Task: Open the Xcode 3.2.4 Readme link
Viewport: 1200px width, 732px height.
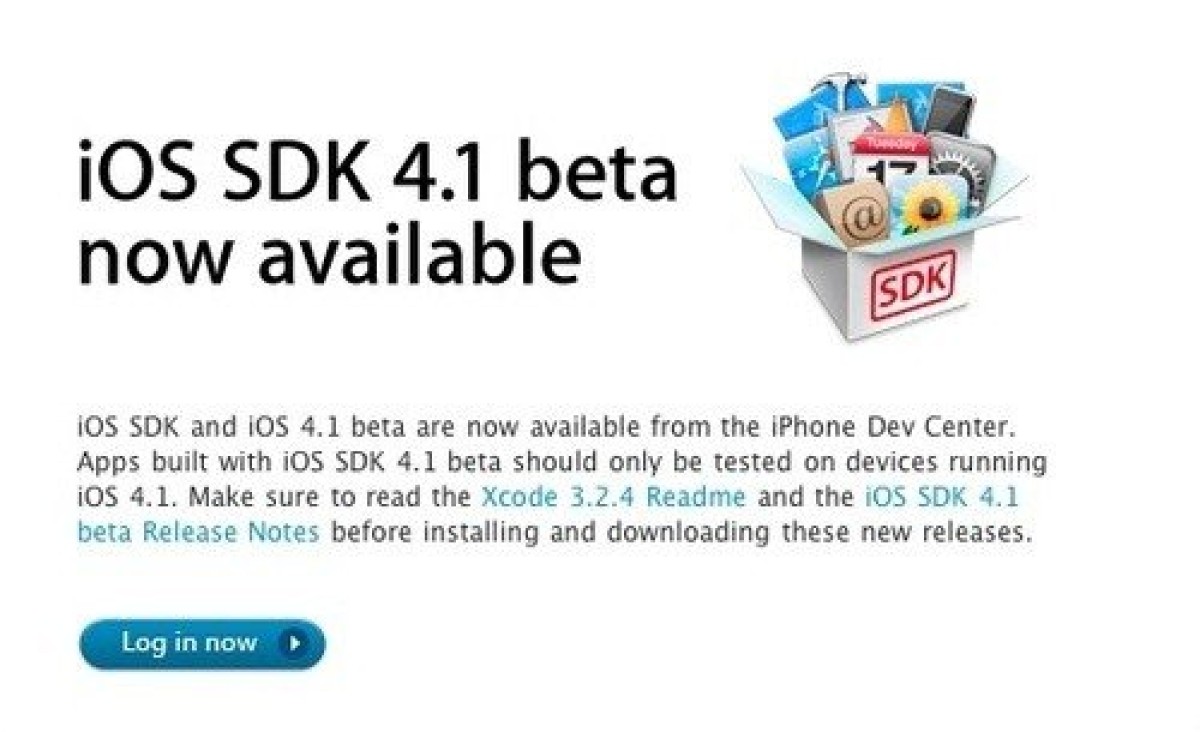Action: [614, 497]
